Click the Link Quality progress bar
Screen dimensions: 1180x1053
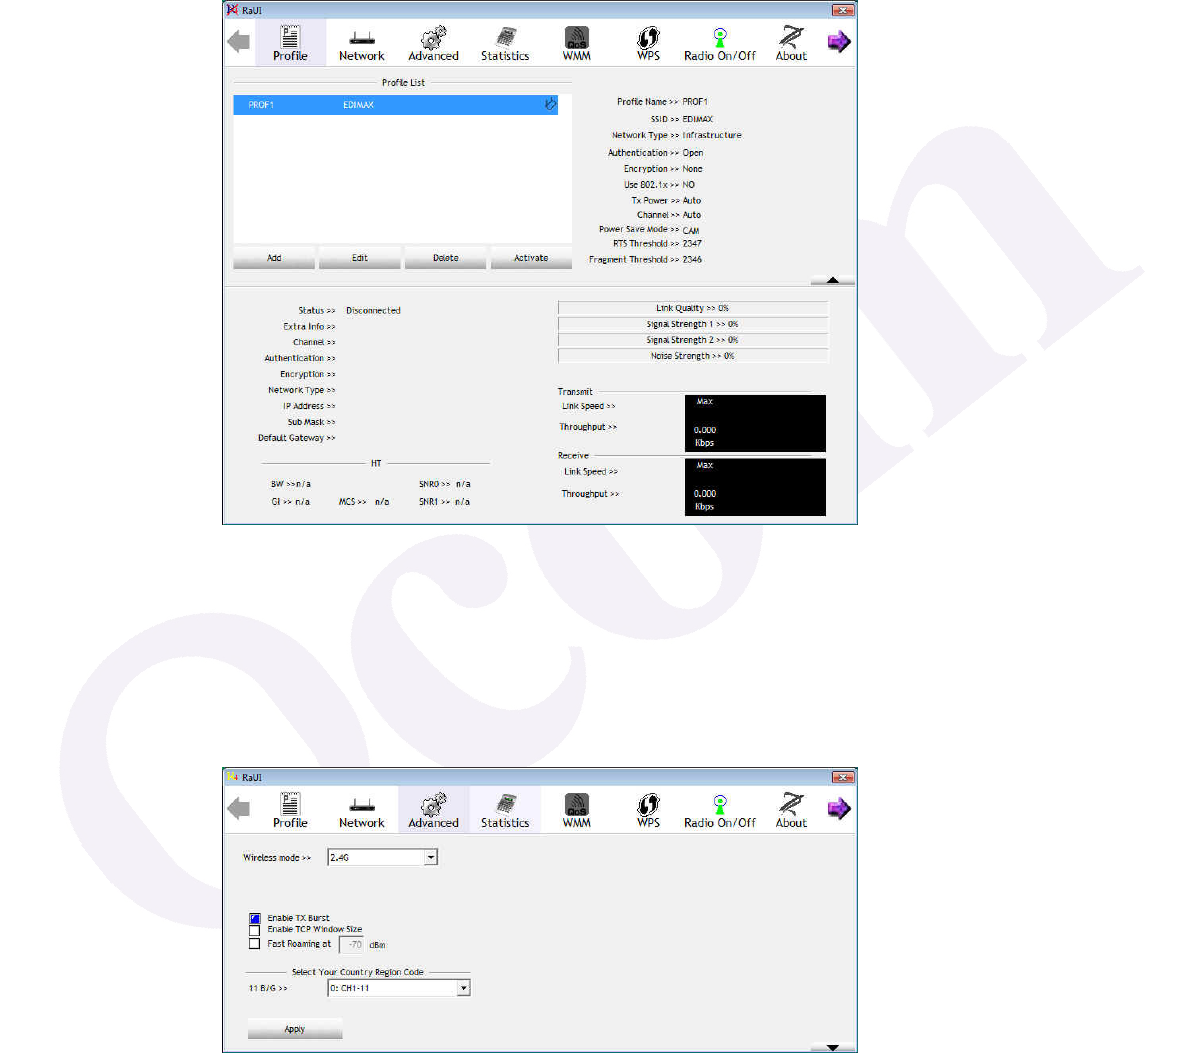693,308
